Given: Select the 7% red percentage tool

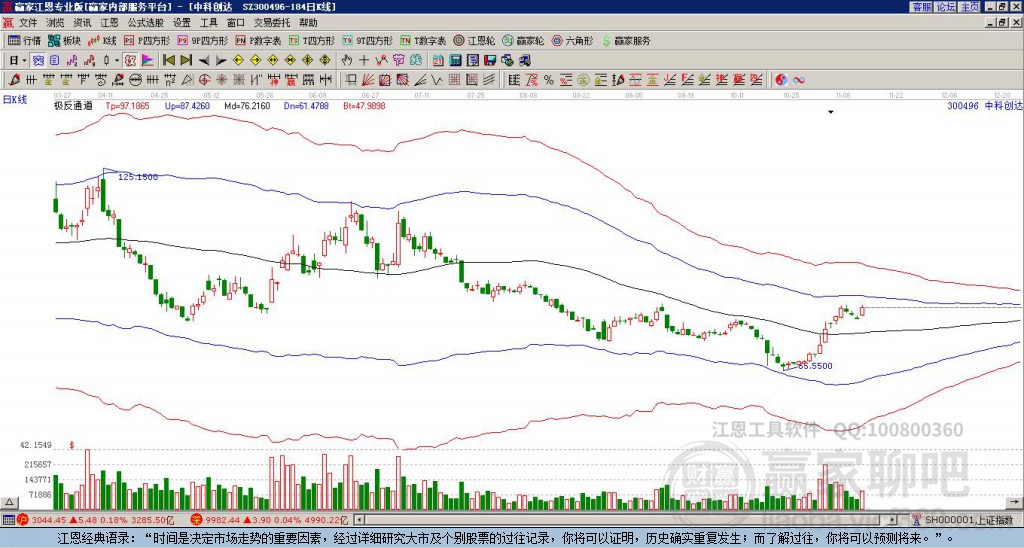Looking at the screenshot, I should [532, 80].
